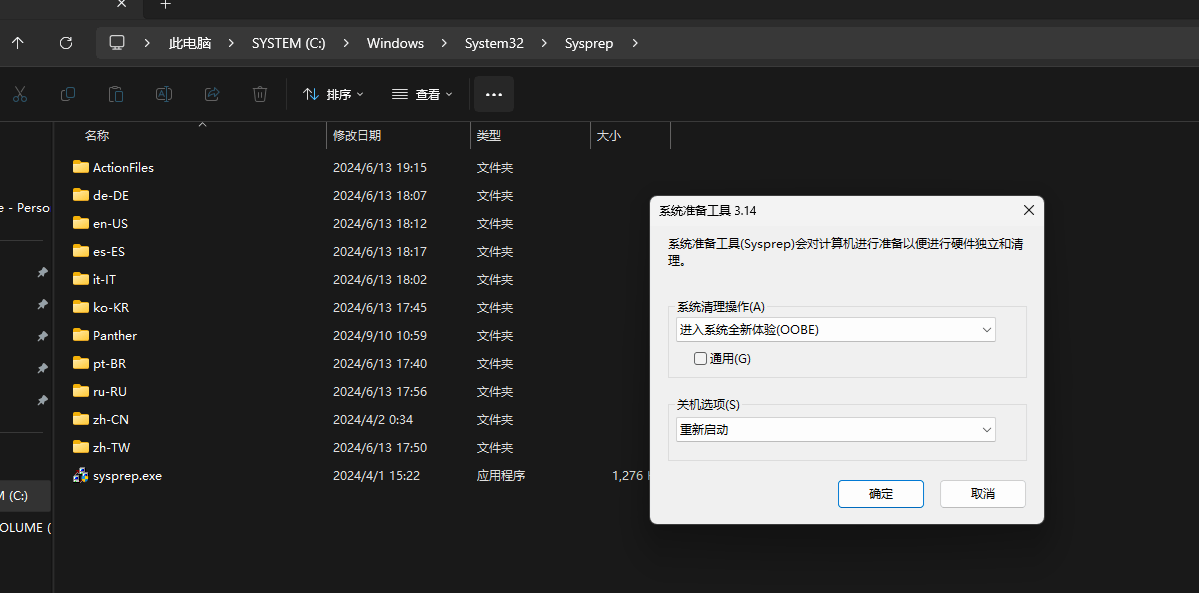This screenshot has height=594, width=1200.
Task: Navigate to 此电脑 breadcrumb
Action: [190, 43]
